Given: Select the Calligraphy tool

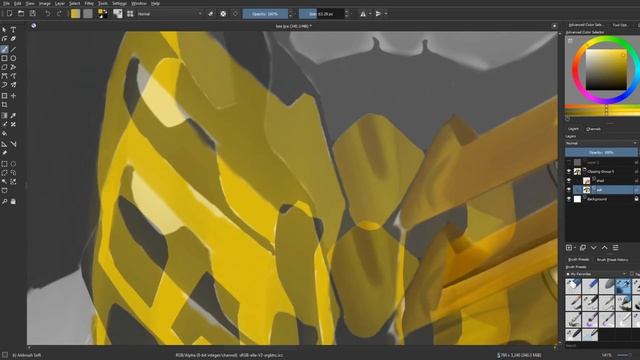Looking at the screenshot, I should (13, 39).
